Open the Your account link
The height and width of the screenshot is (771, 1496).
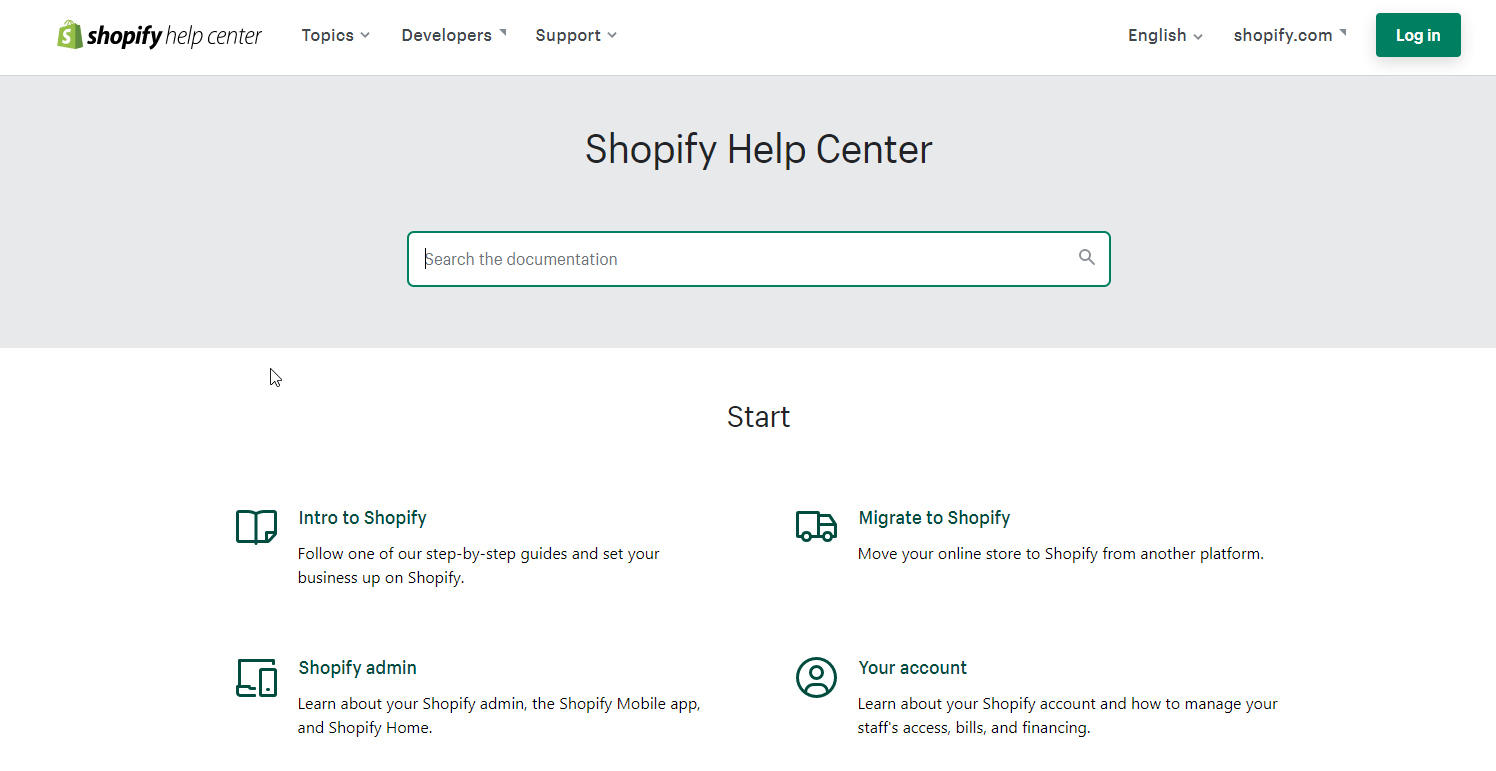coord(912,668)
